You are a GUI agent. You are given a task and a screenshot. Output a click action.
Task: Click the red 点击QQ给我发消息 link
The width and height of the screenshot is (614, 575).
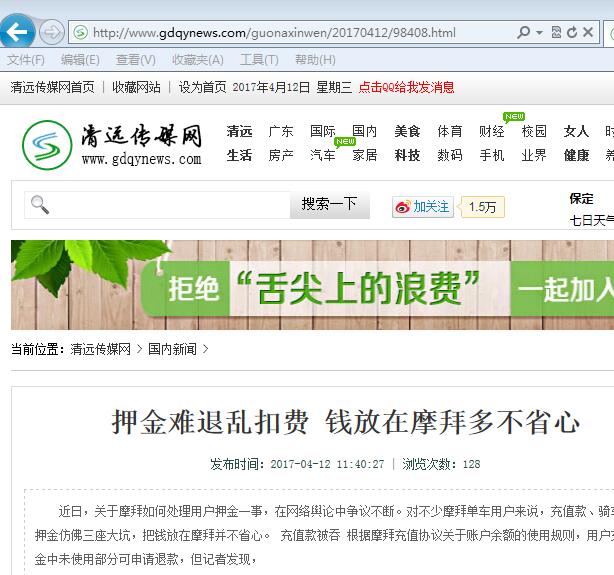[406, 87]
